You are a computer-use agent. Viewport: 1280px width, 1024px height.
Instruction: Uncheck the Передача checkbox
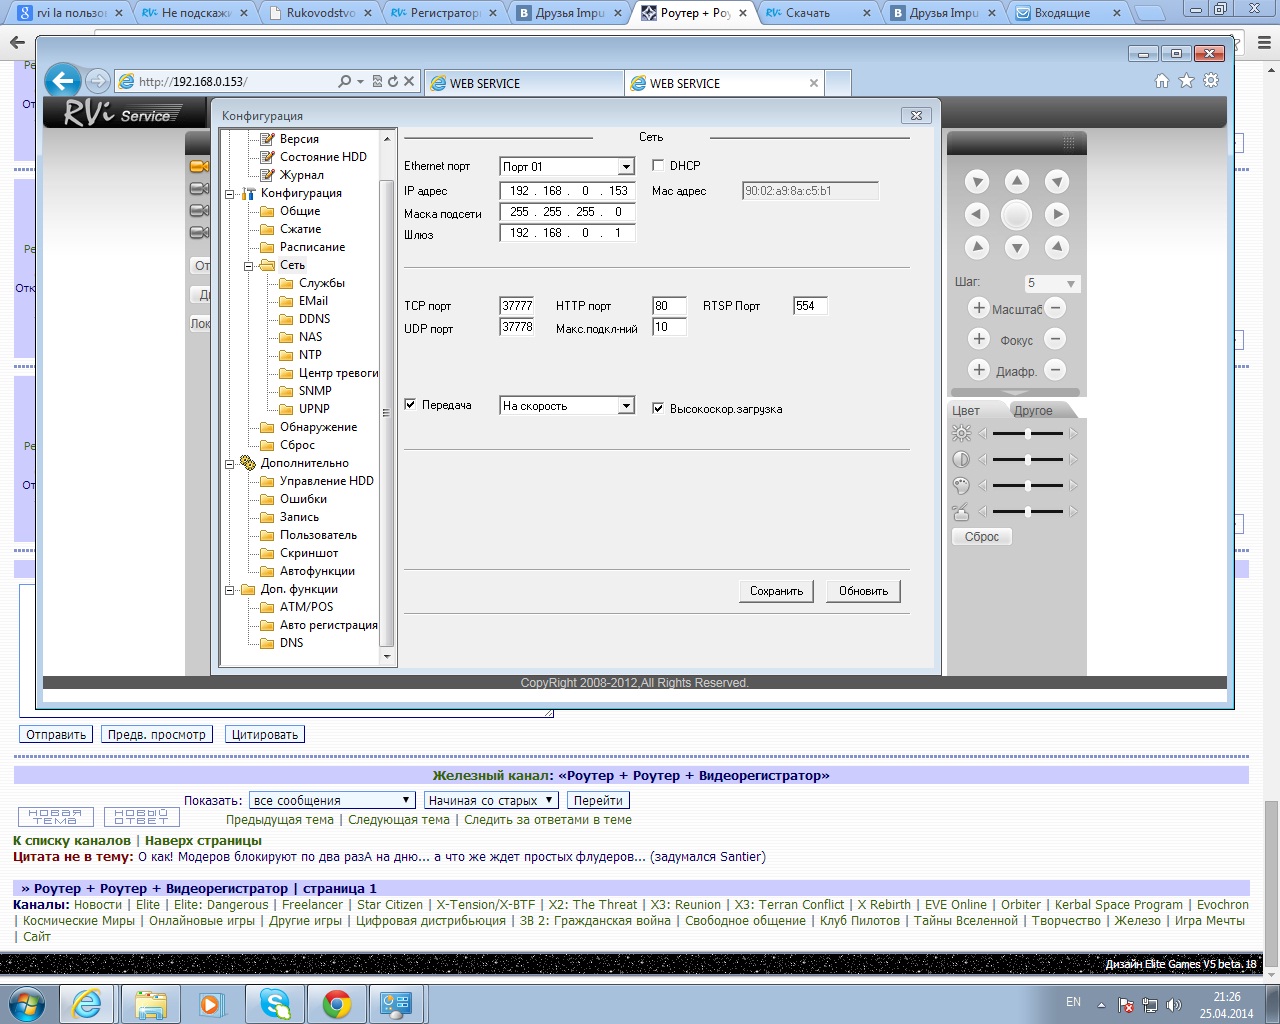[x=410, y=405]
